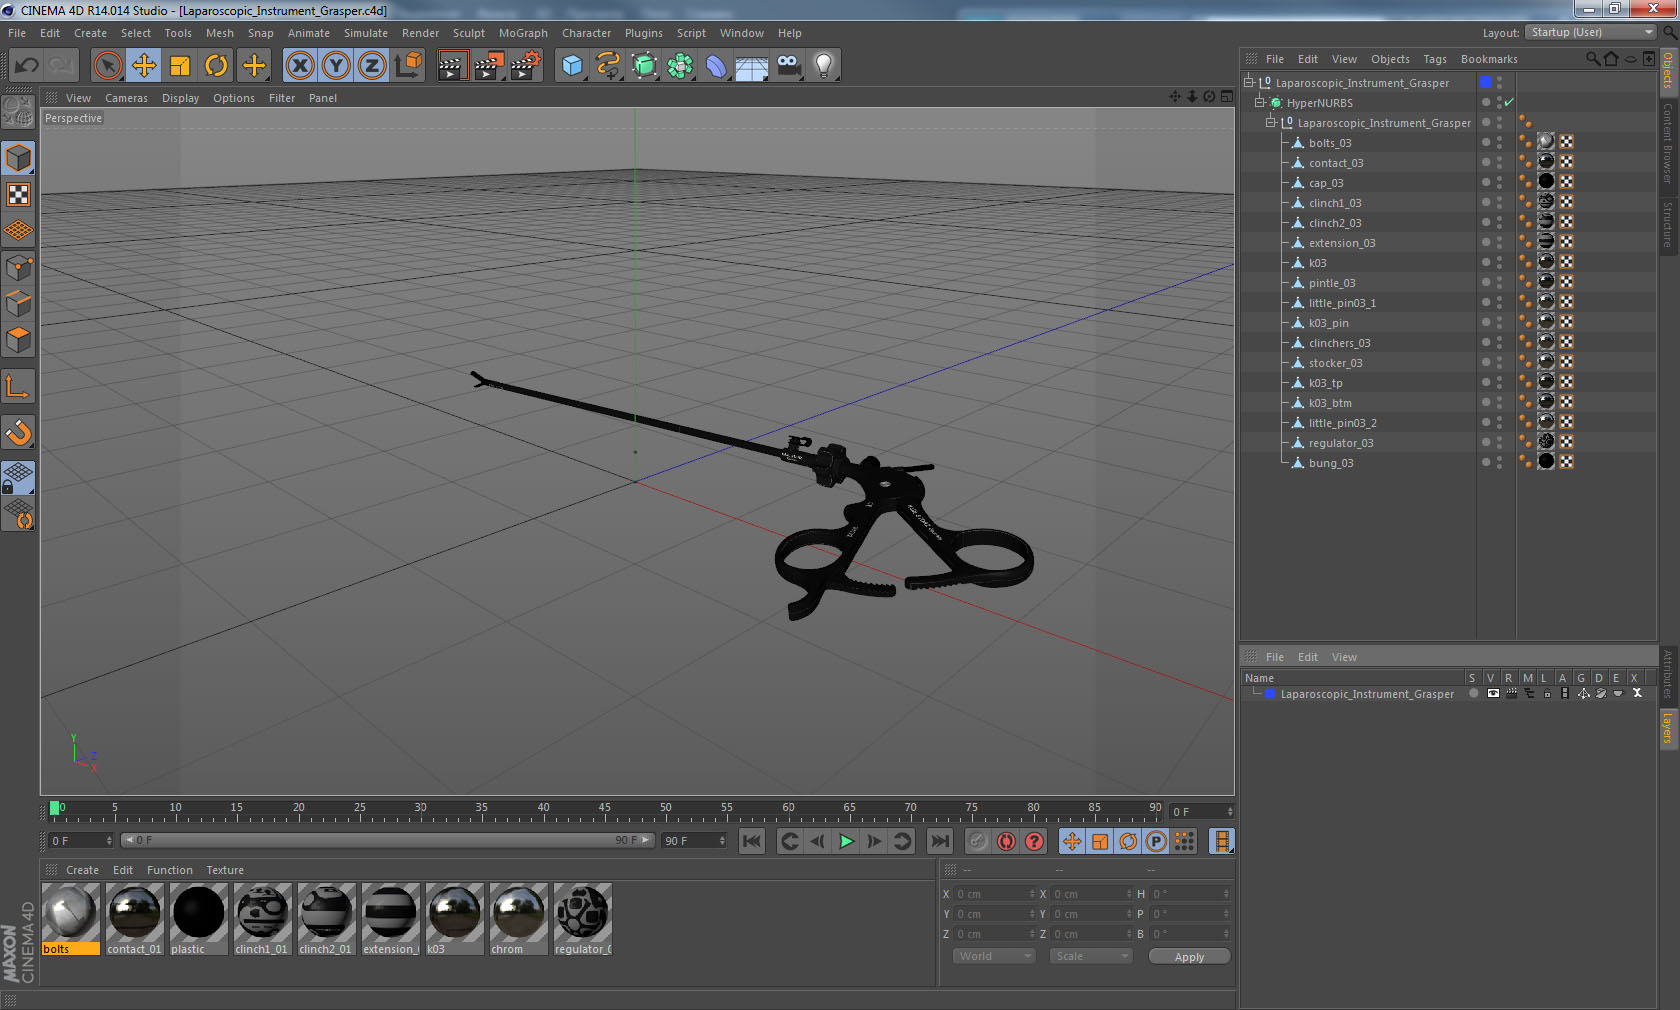The image size is (1680, 1010).
Task: Select the Move tool in top toolbar
Action: coord(144,66)
